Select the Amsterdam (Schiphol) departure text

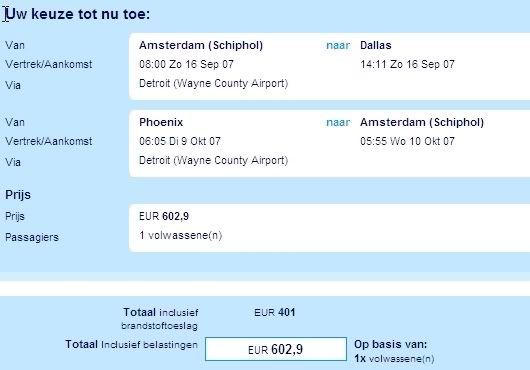point(201,45)
